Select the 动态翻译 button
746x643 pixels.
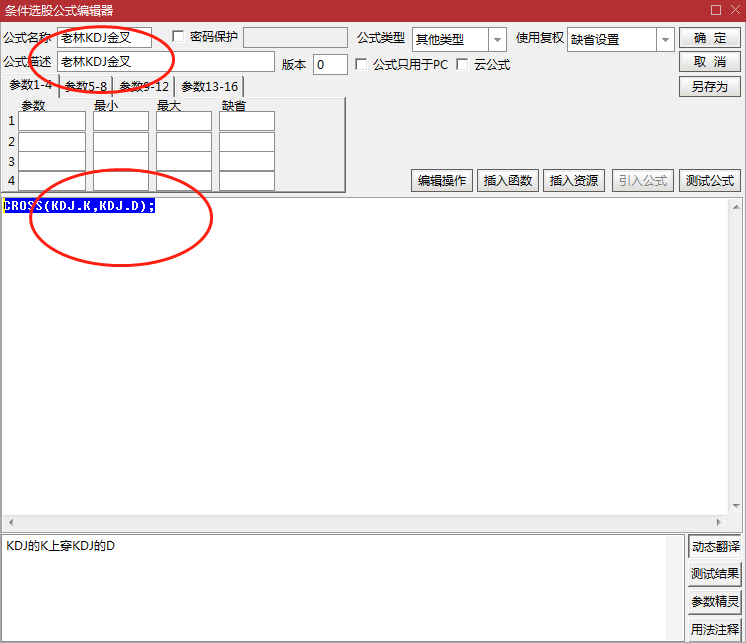[715, 546]
